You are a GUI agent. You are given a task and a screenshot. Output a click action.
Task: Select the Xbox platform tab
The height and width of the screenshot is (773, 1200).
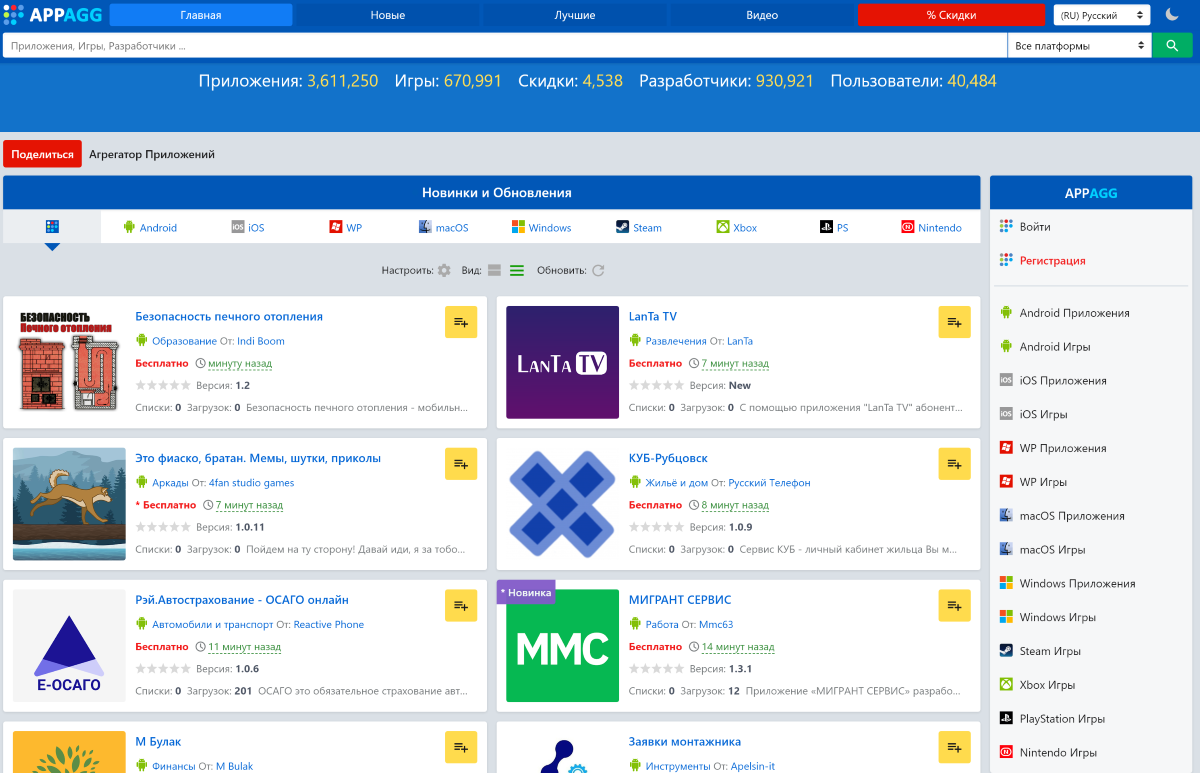pyautogui.click(x=736, y=227)
